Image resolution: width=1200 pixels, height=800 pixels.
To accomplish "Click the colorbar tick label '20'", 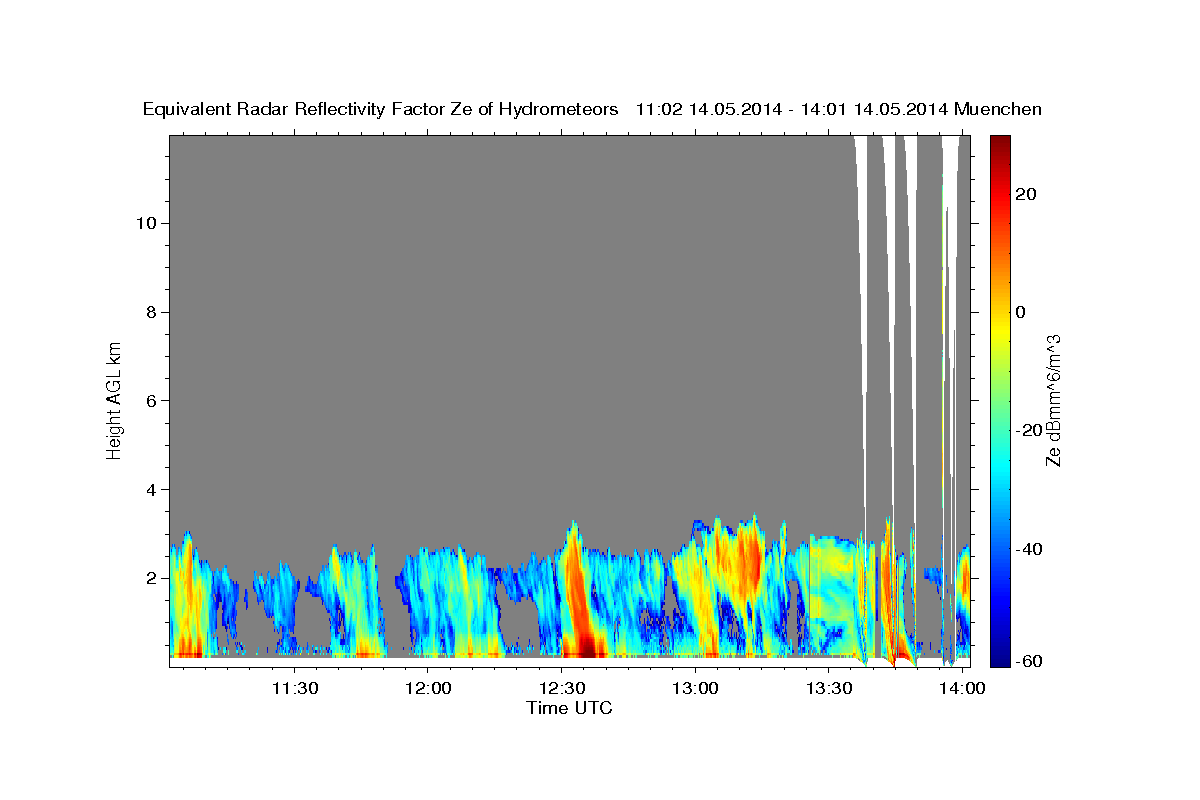I will [1025, 194].
